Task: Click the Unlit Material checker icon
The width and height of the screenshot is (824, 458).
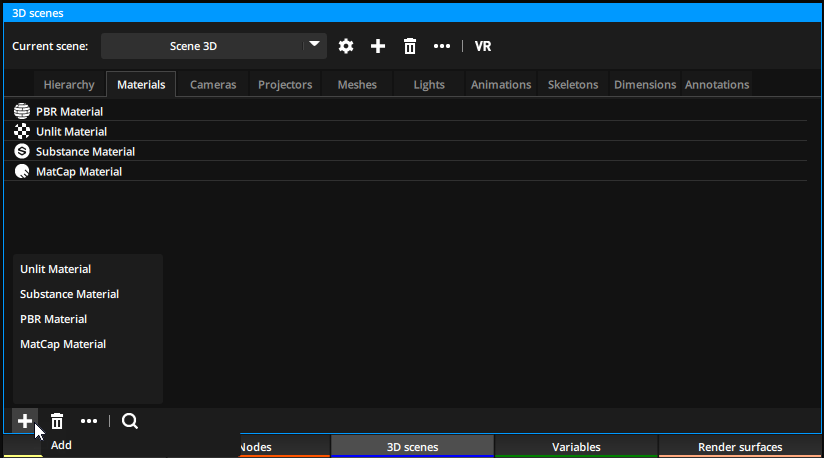Action: coord(22,131)
